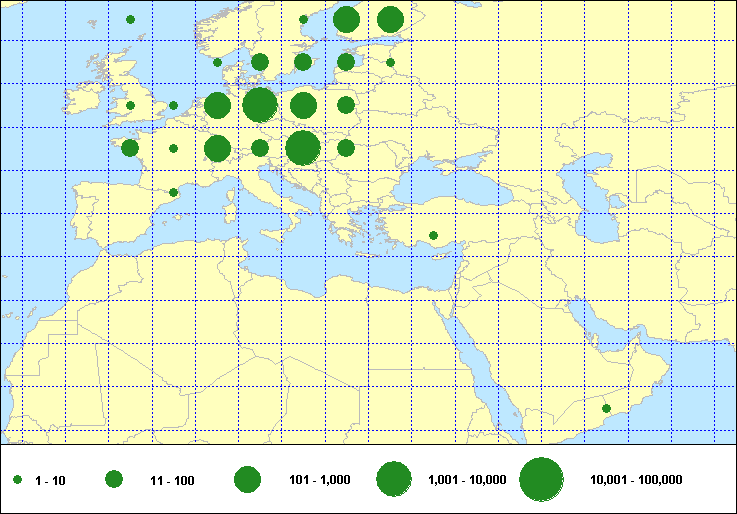Select the small green dot in Oman
Screen dimensions: 737x514
tap(606, 408)
